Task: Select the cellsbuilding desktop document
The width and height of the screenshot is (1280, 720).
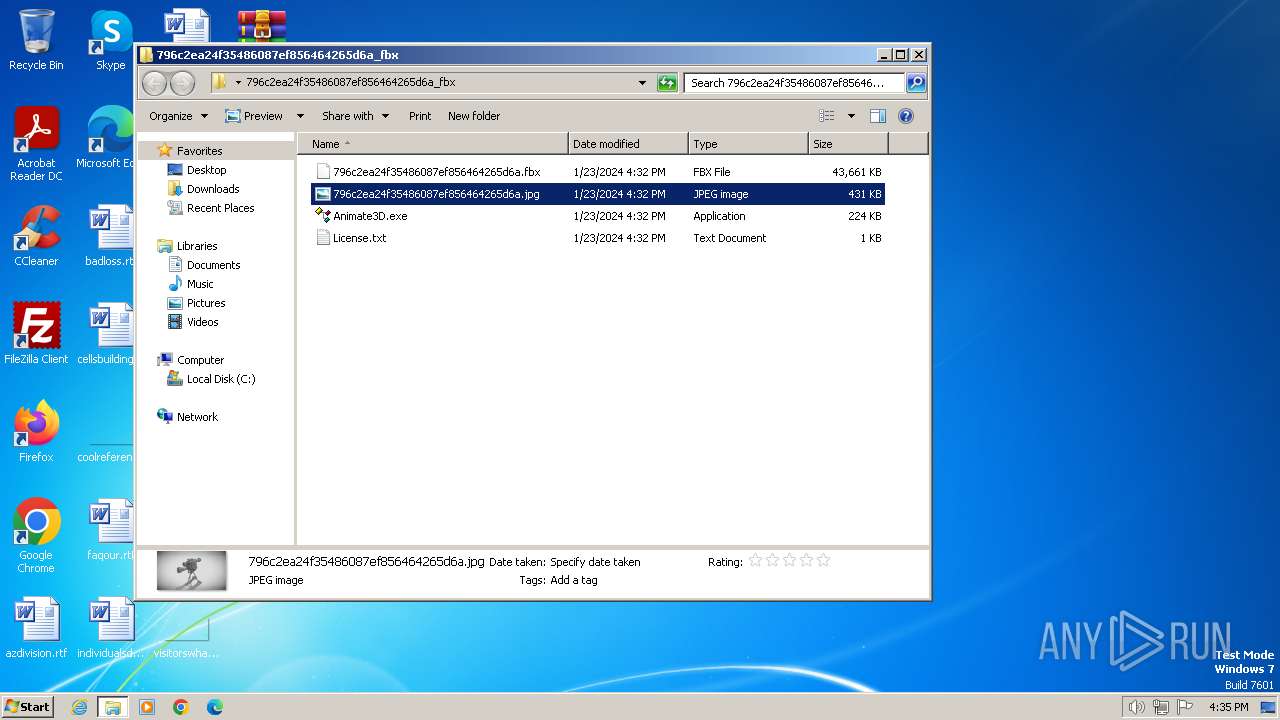Action: [x=106, y=334]
